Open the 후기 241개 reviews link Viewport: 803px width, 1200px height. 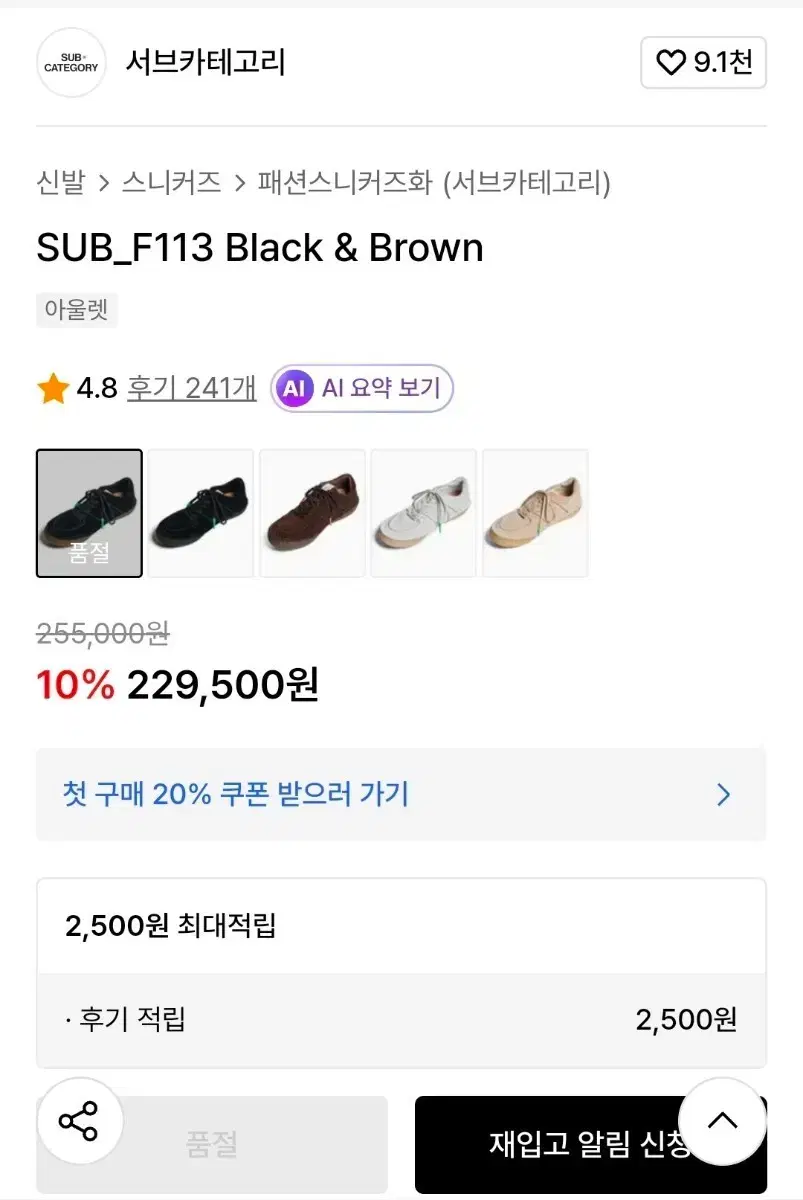(x=191, y=388)
